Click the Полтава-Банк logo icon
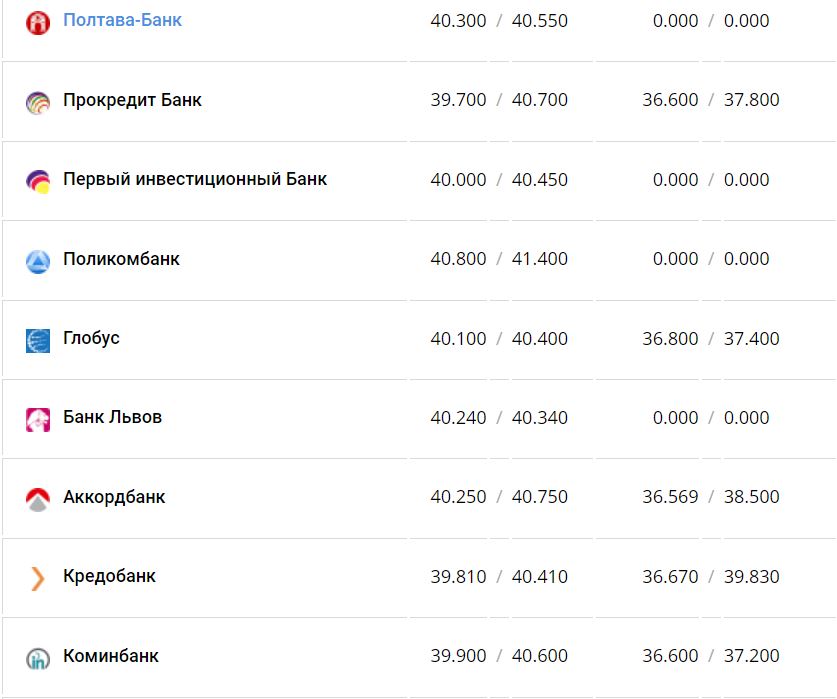The width and height of the screenshot is (837, 699). coord(37,22)
